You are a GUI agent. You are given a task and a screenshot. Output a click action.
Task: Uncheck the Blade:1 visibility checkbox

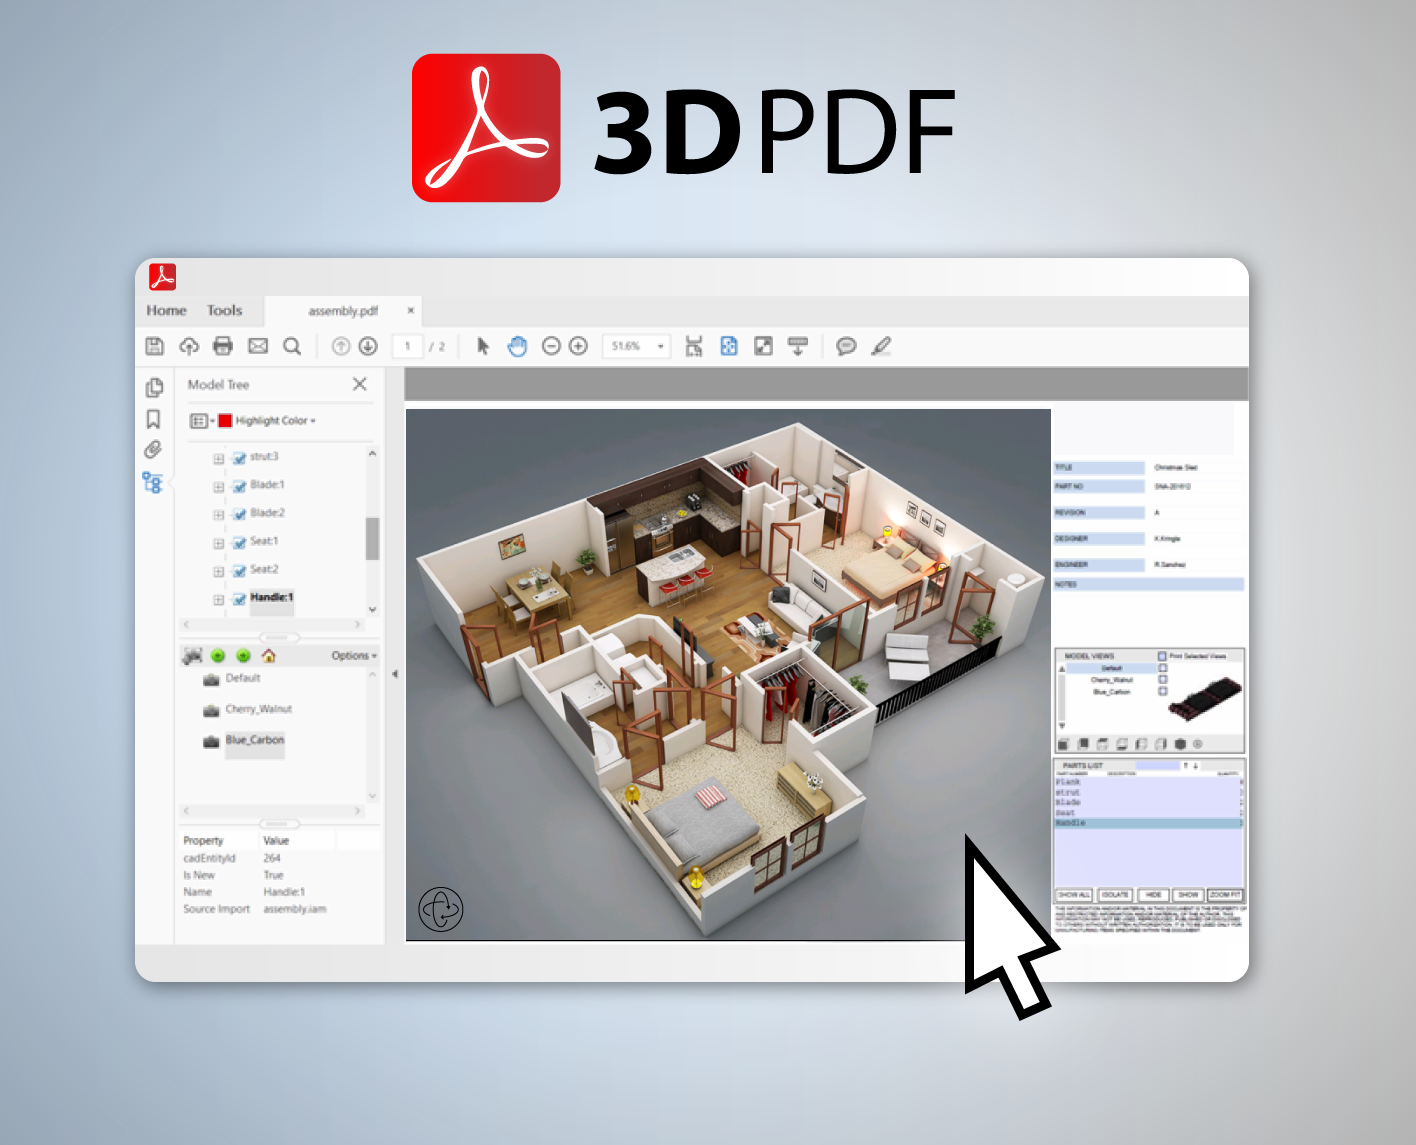tap(239, 486)
